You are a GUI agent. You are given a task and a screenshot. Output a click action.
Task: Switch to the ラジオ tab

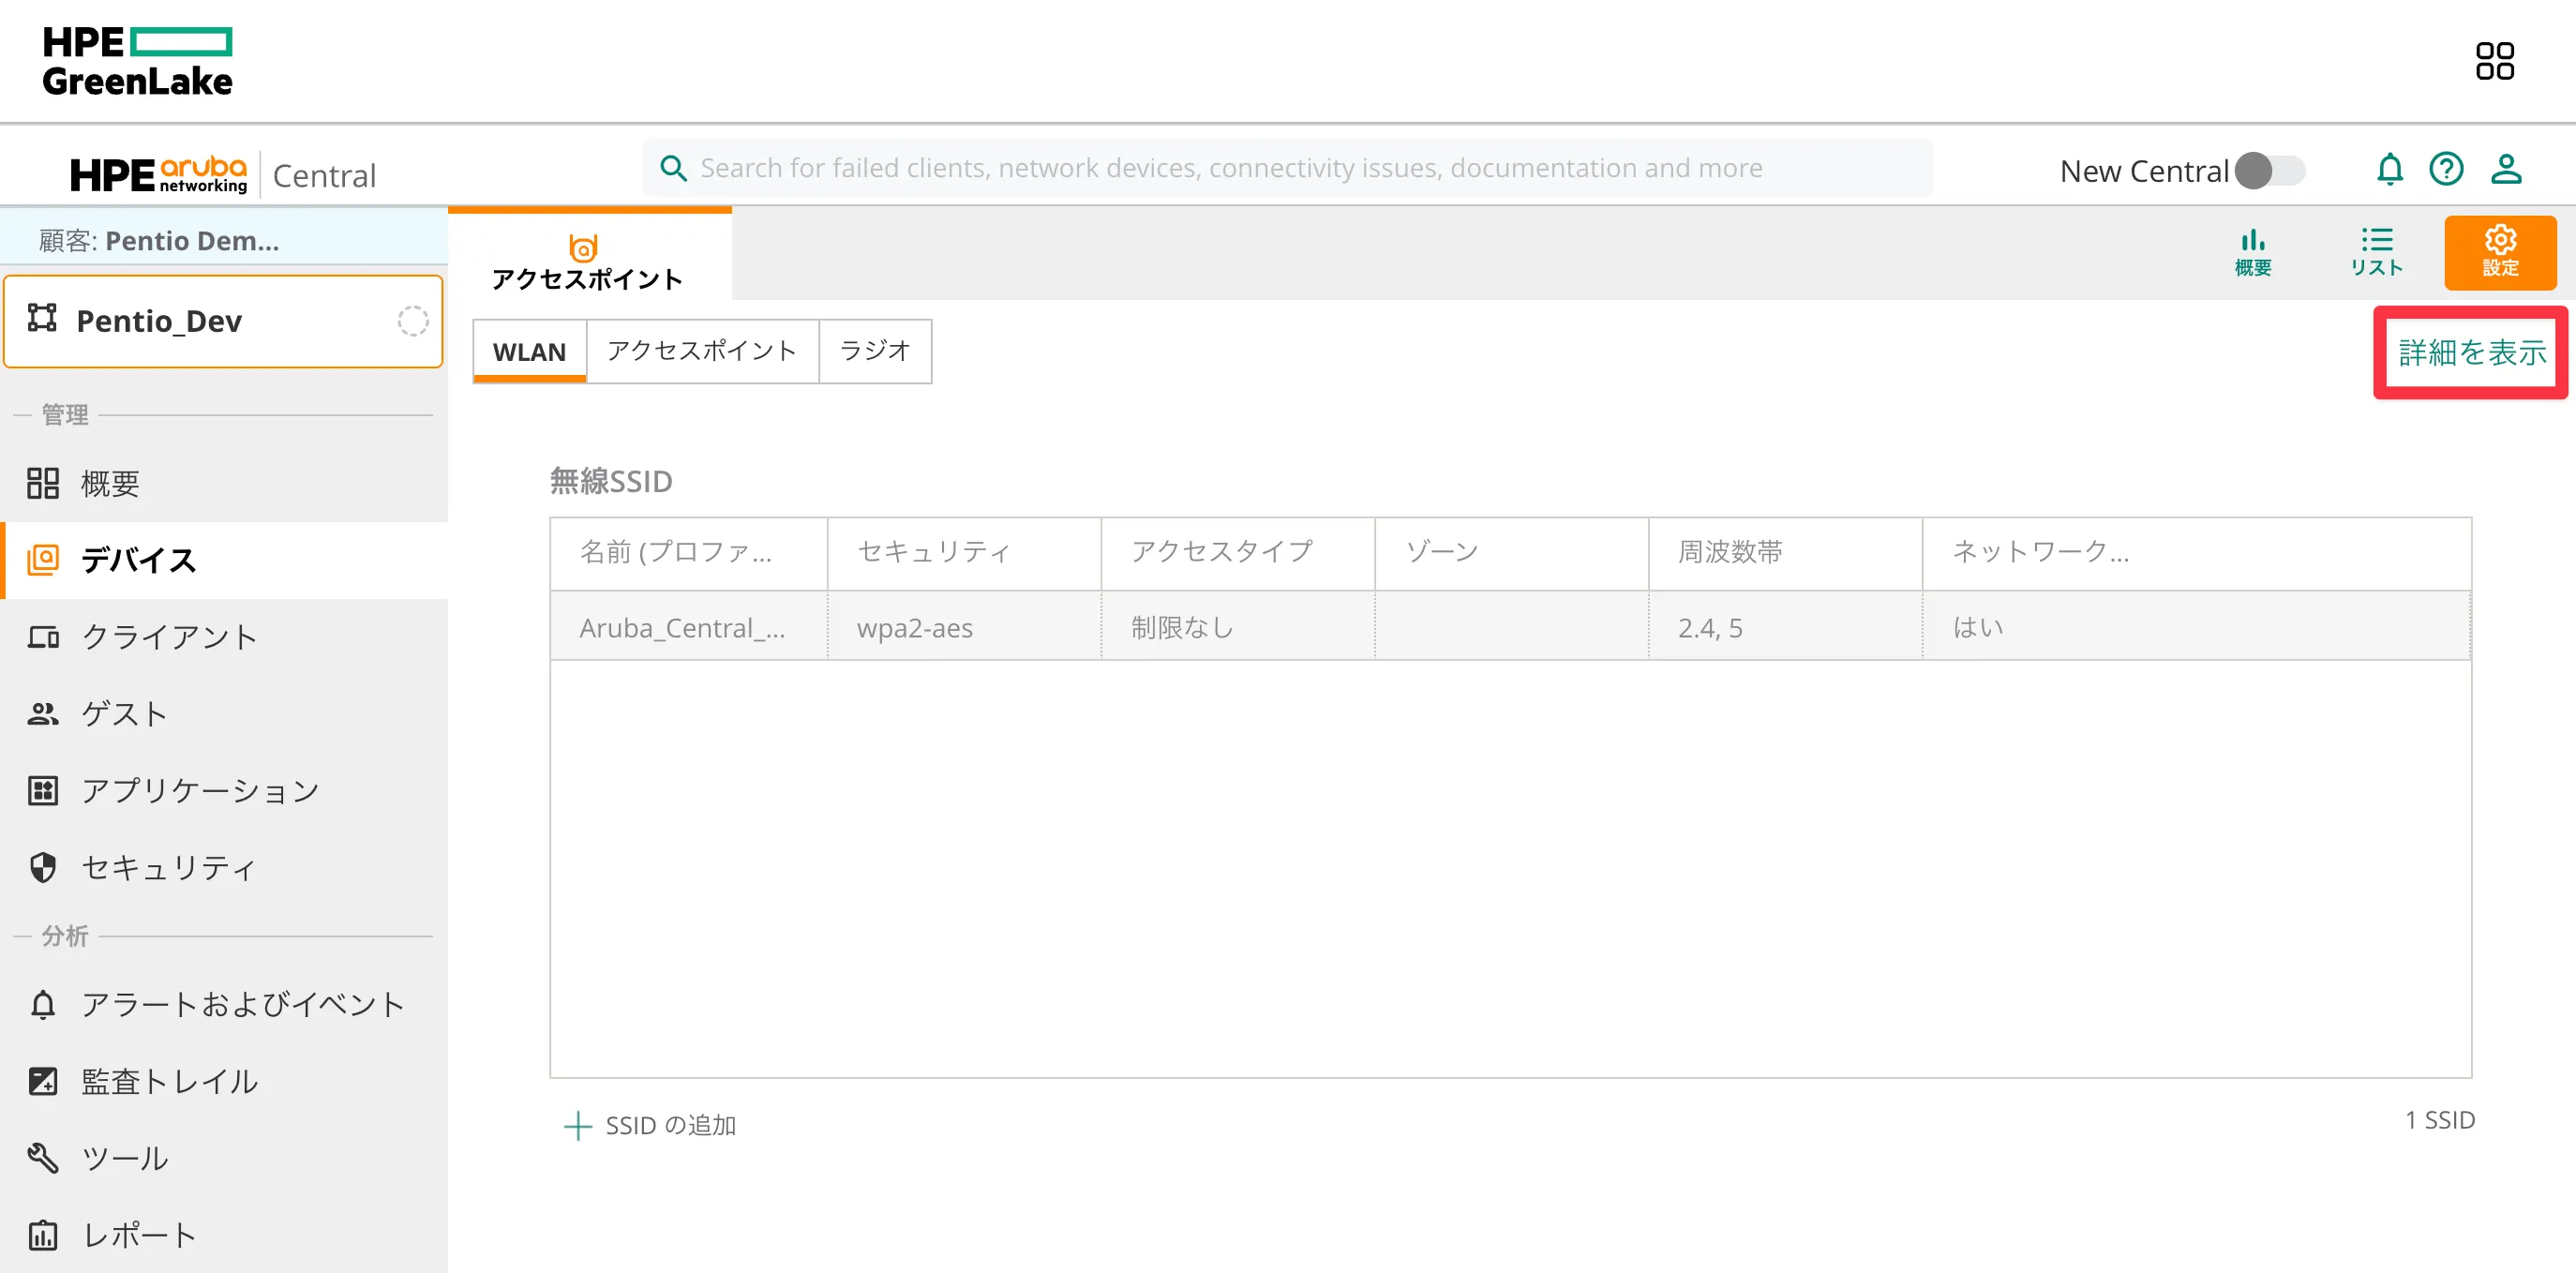[874, 351]
